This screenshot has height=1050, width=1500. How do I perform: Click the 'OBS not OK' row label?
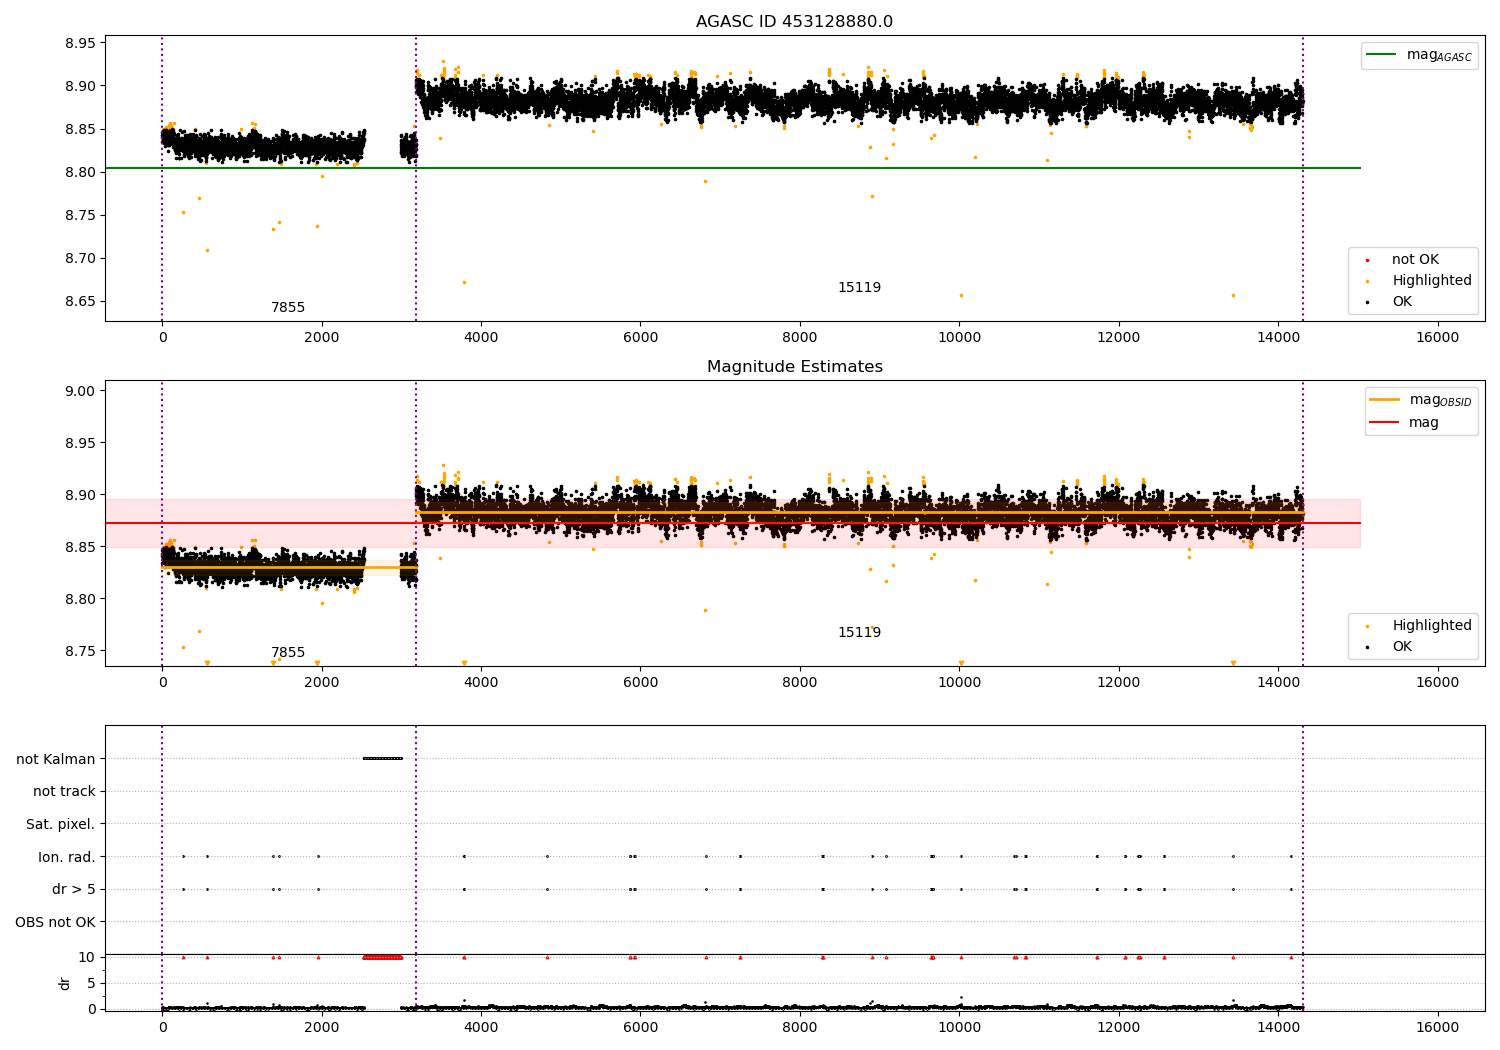55,922
